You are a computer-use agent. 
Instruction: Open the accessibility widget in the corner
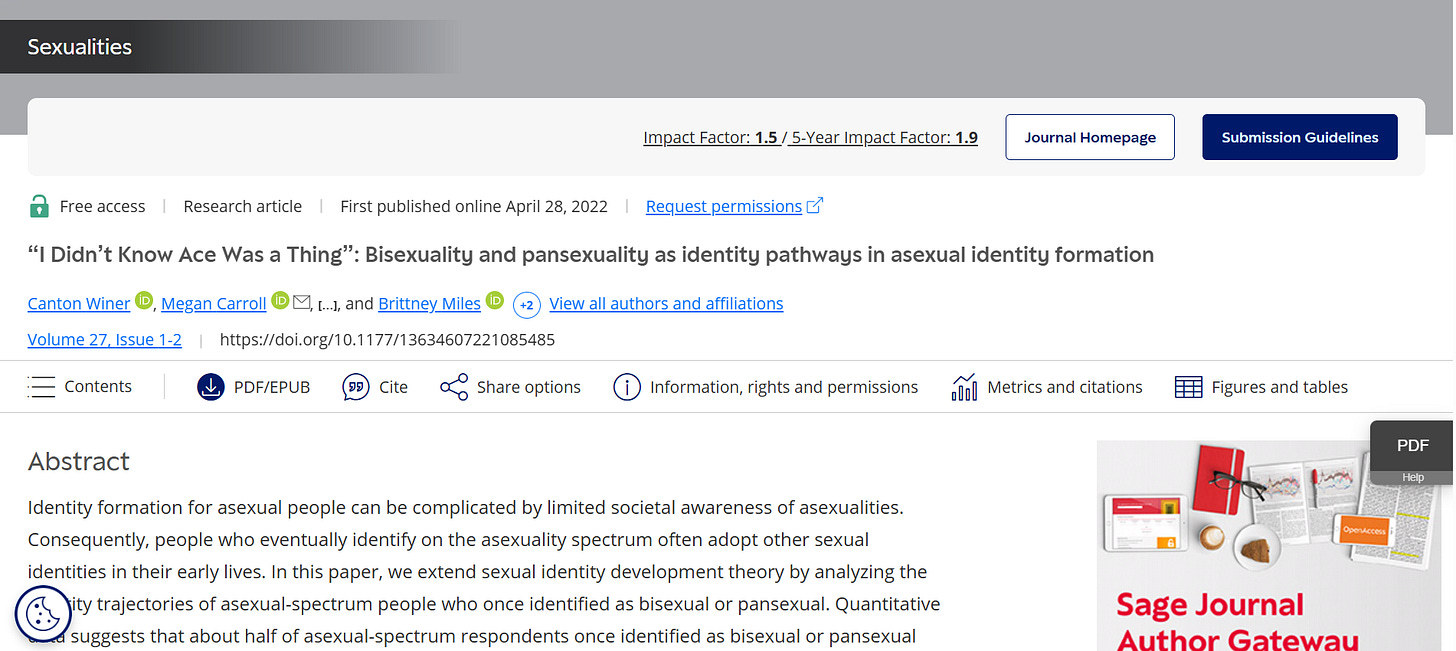(x=42, y=613)
